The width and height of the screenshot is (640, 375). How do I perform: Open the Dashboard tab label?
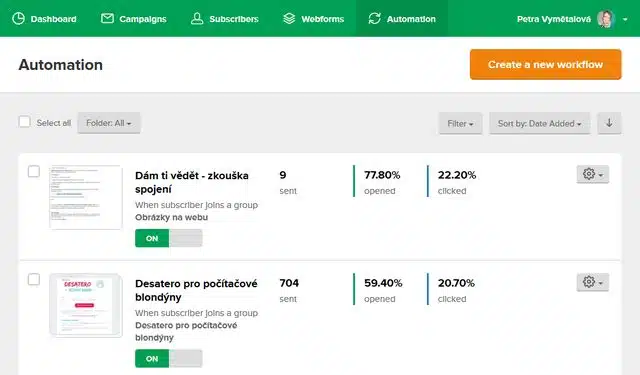[53, 19]
